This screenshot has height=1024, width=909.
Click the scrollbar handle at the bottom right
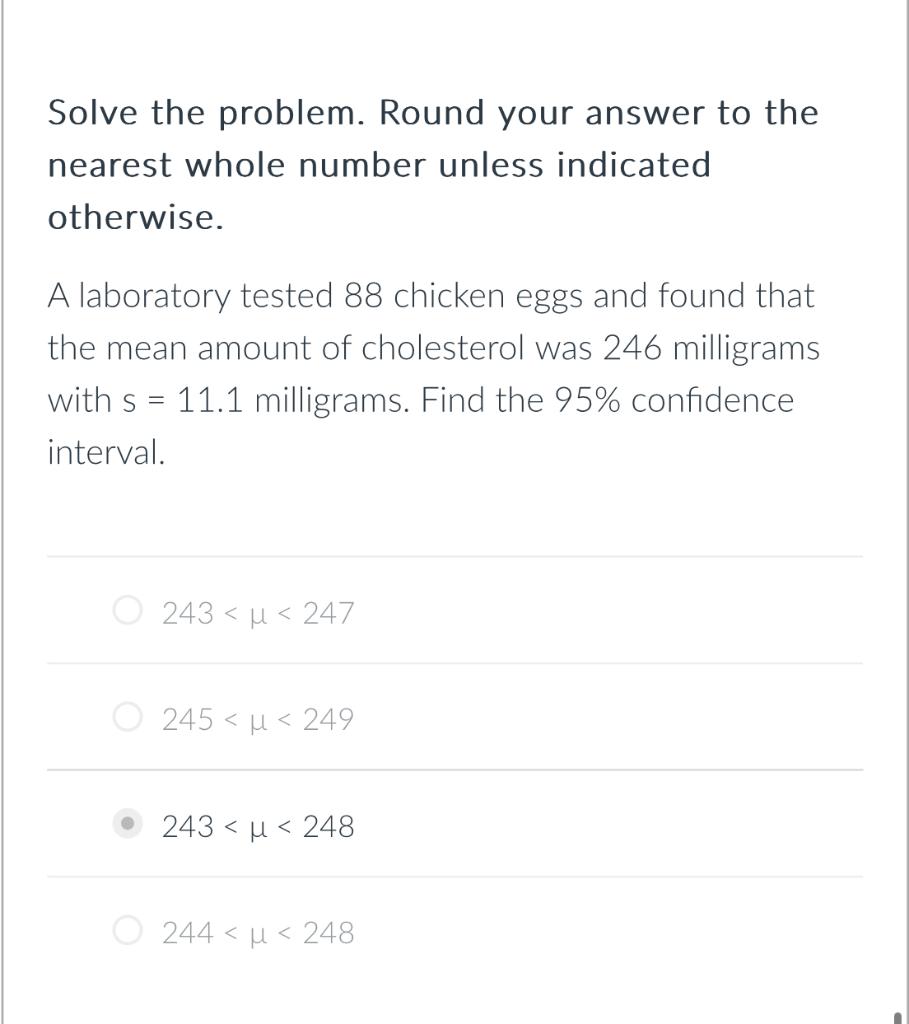[898, 1017]
